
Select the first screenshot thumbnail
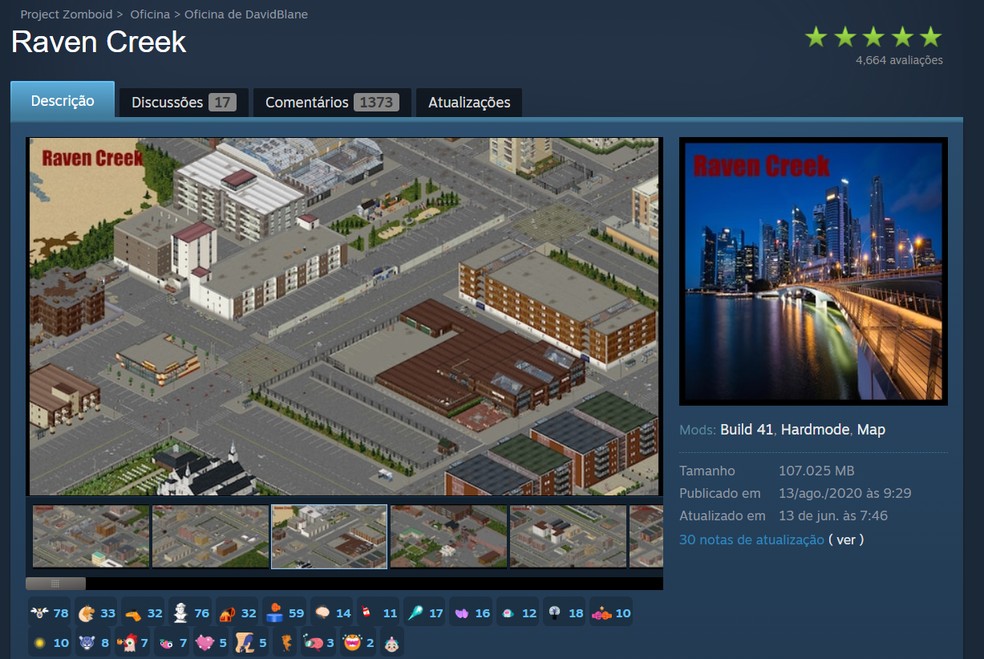[91, 537]
